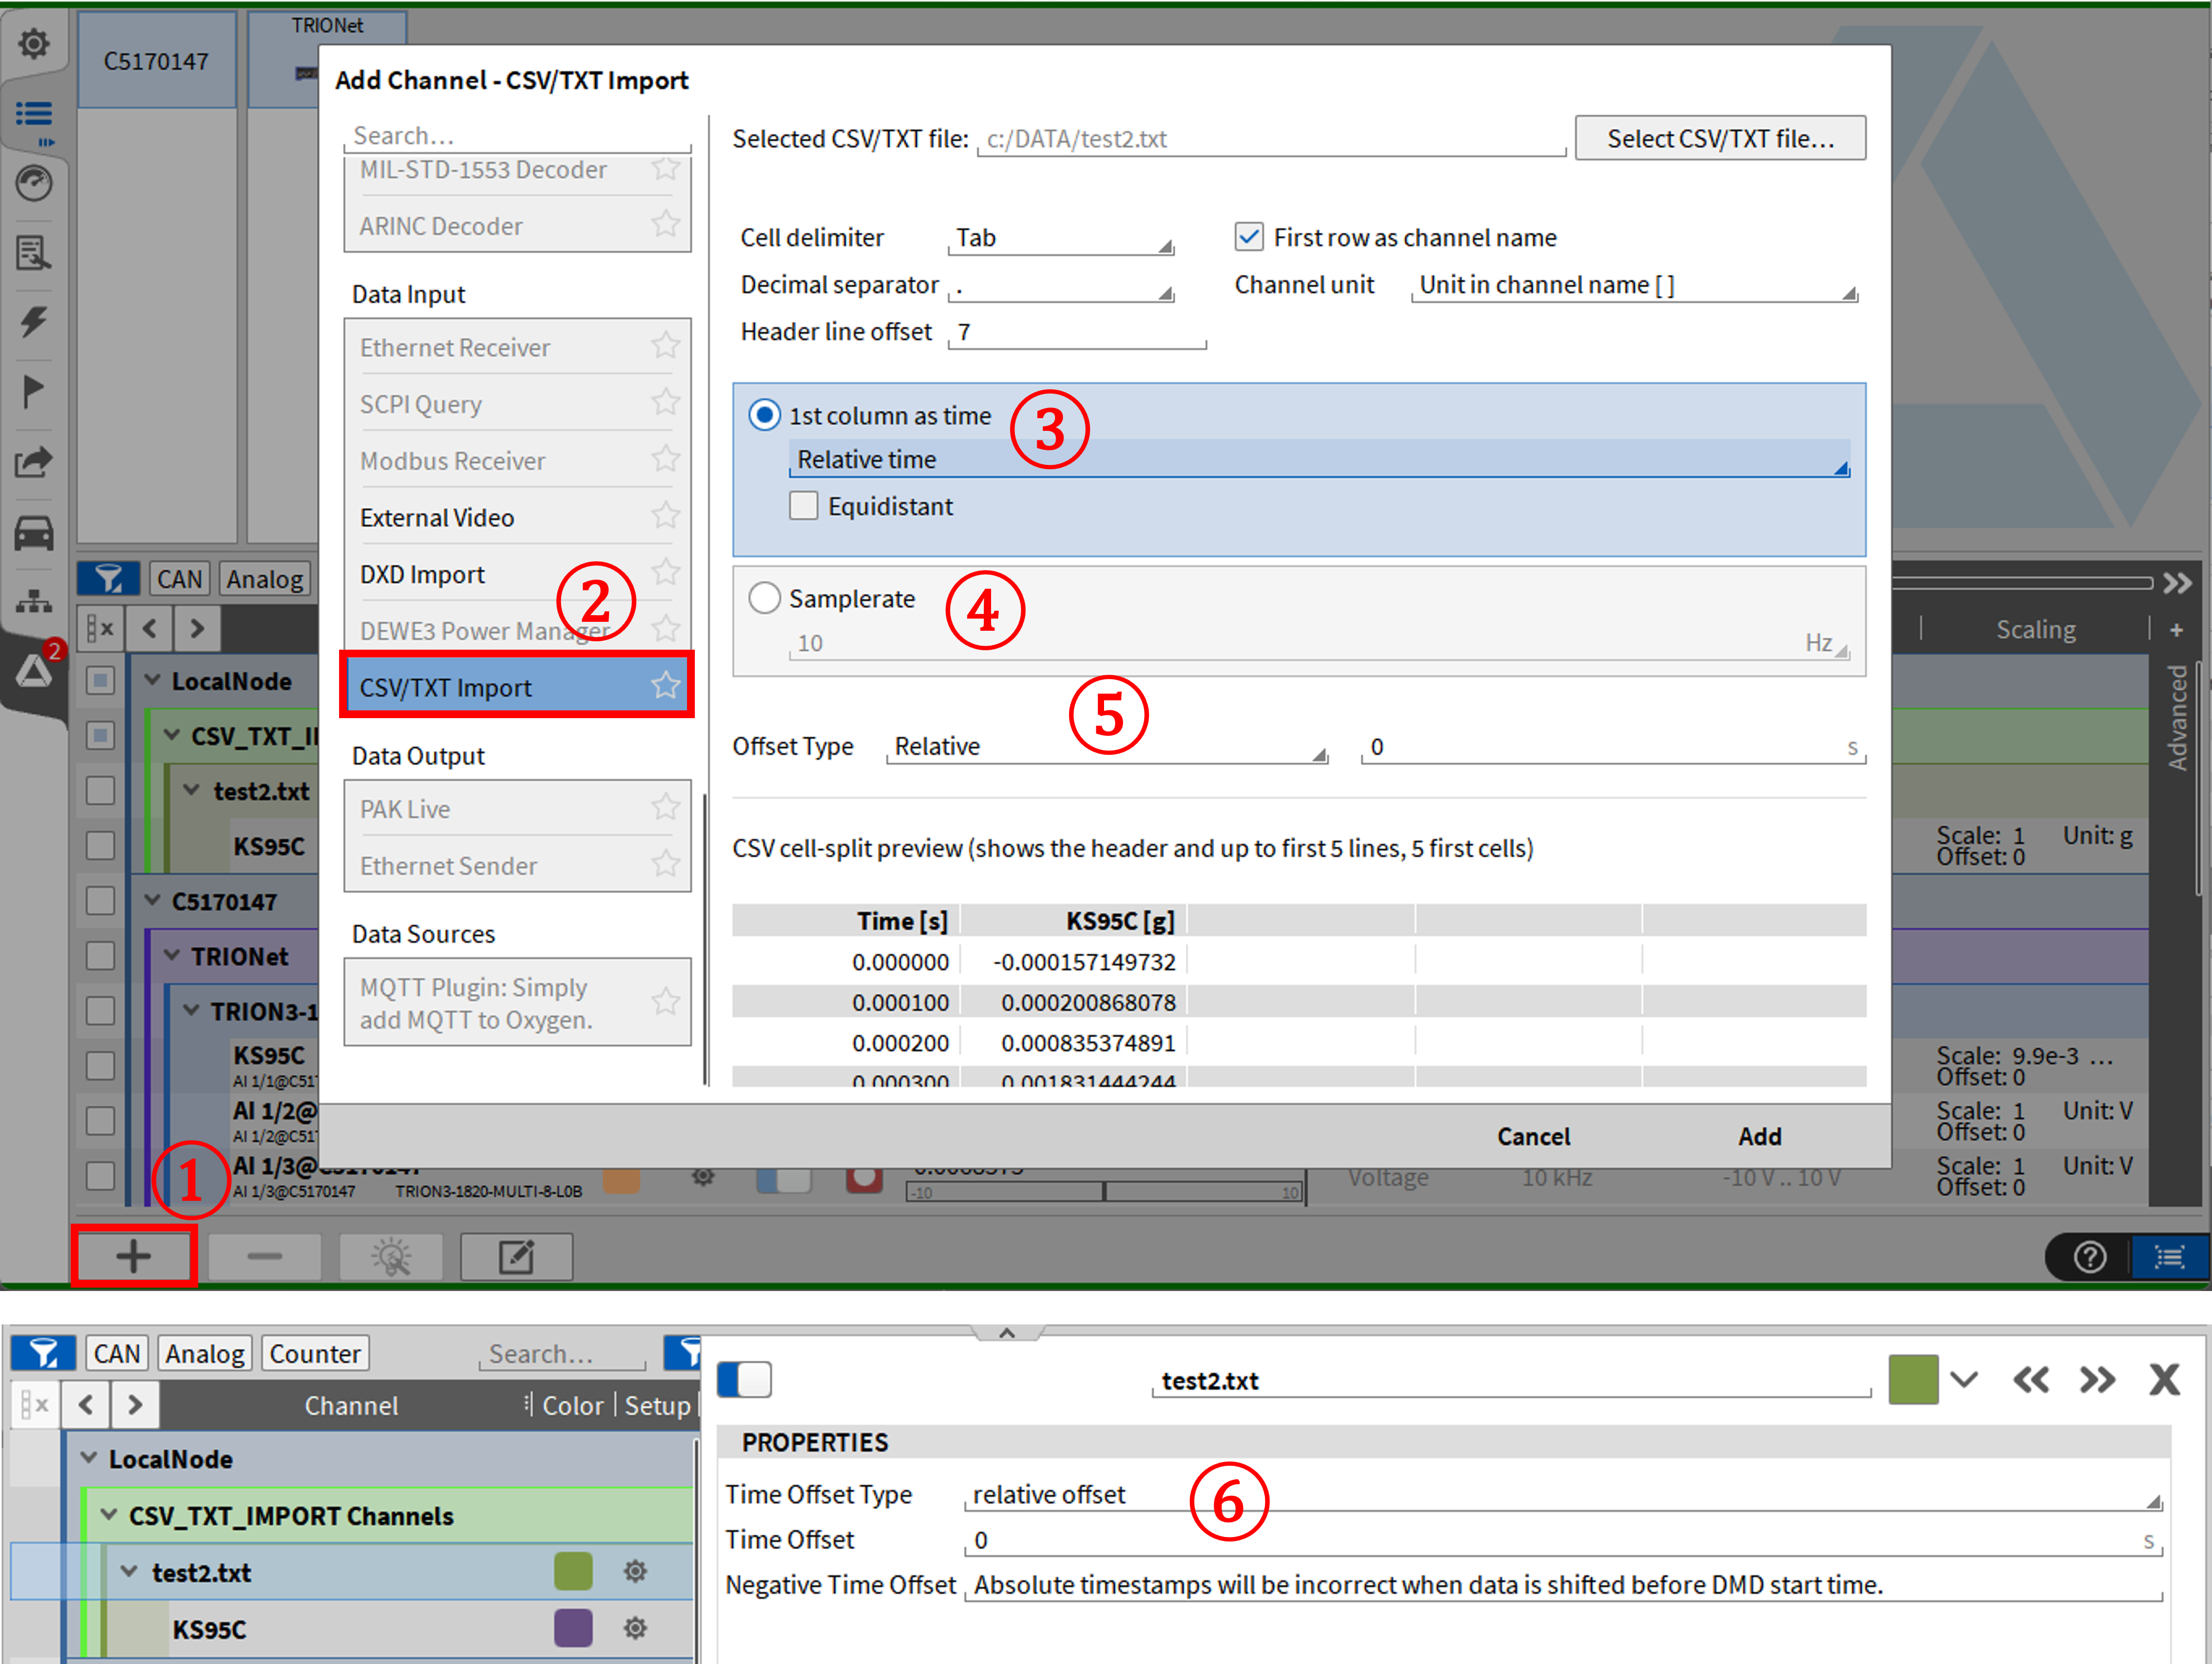Image resolution: width=2212 pixels, height=1664 pixels.
Task: Click the double-arrow next channel icon
Action: [x=2097, y=1380]
